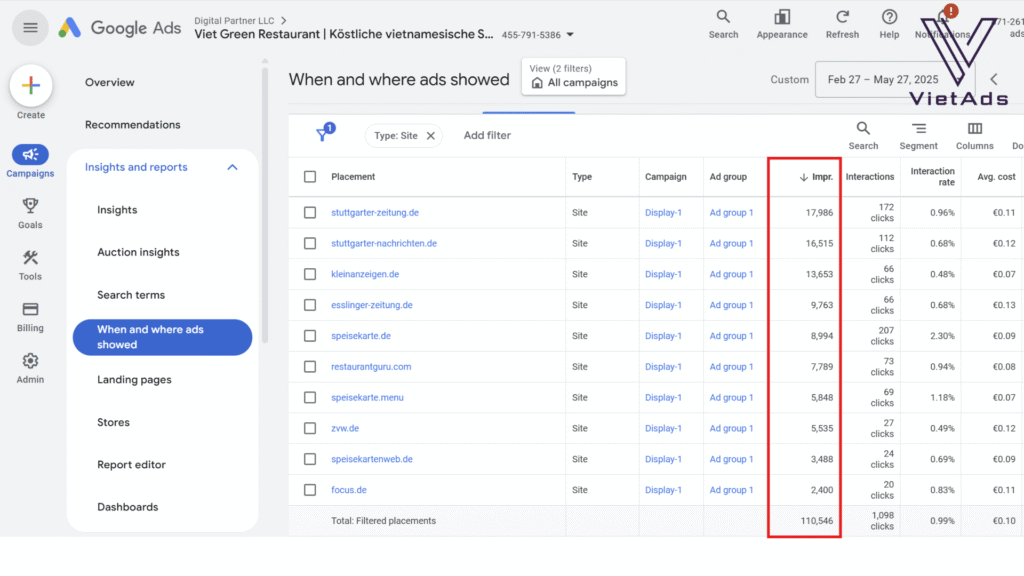Open the date range picker
Image resolution: width=1024 pixels, height=576 pixels.
(894, 80)
